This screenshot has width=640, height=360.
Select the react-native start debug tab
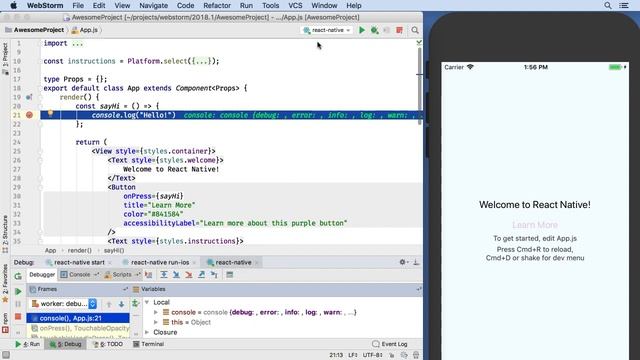(x=80, y=262)
